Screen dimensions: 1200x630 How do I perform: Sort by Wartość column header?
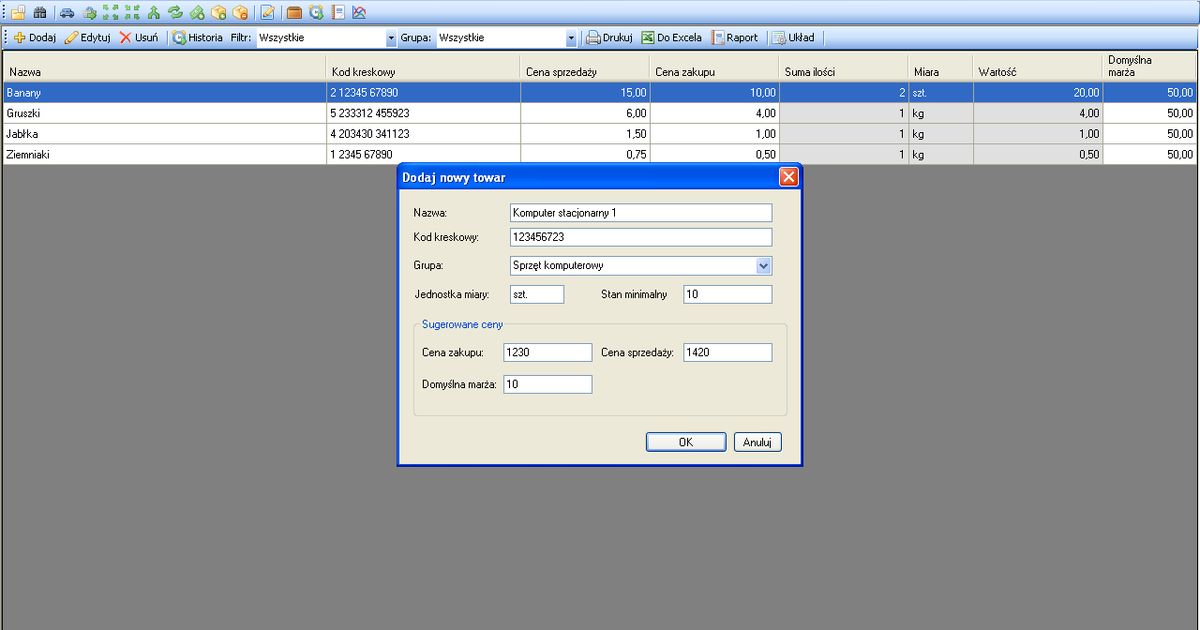[1037, 67]
